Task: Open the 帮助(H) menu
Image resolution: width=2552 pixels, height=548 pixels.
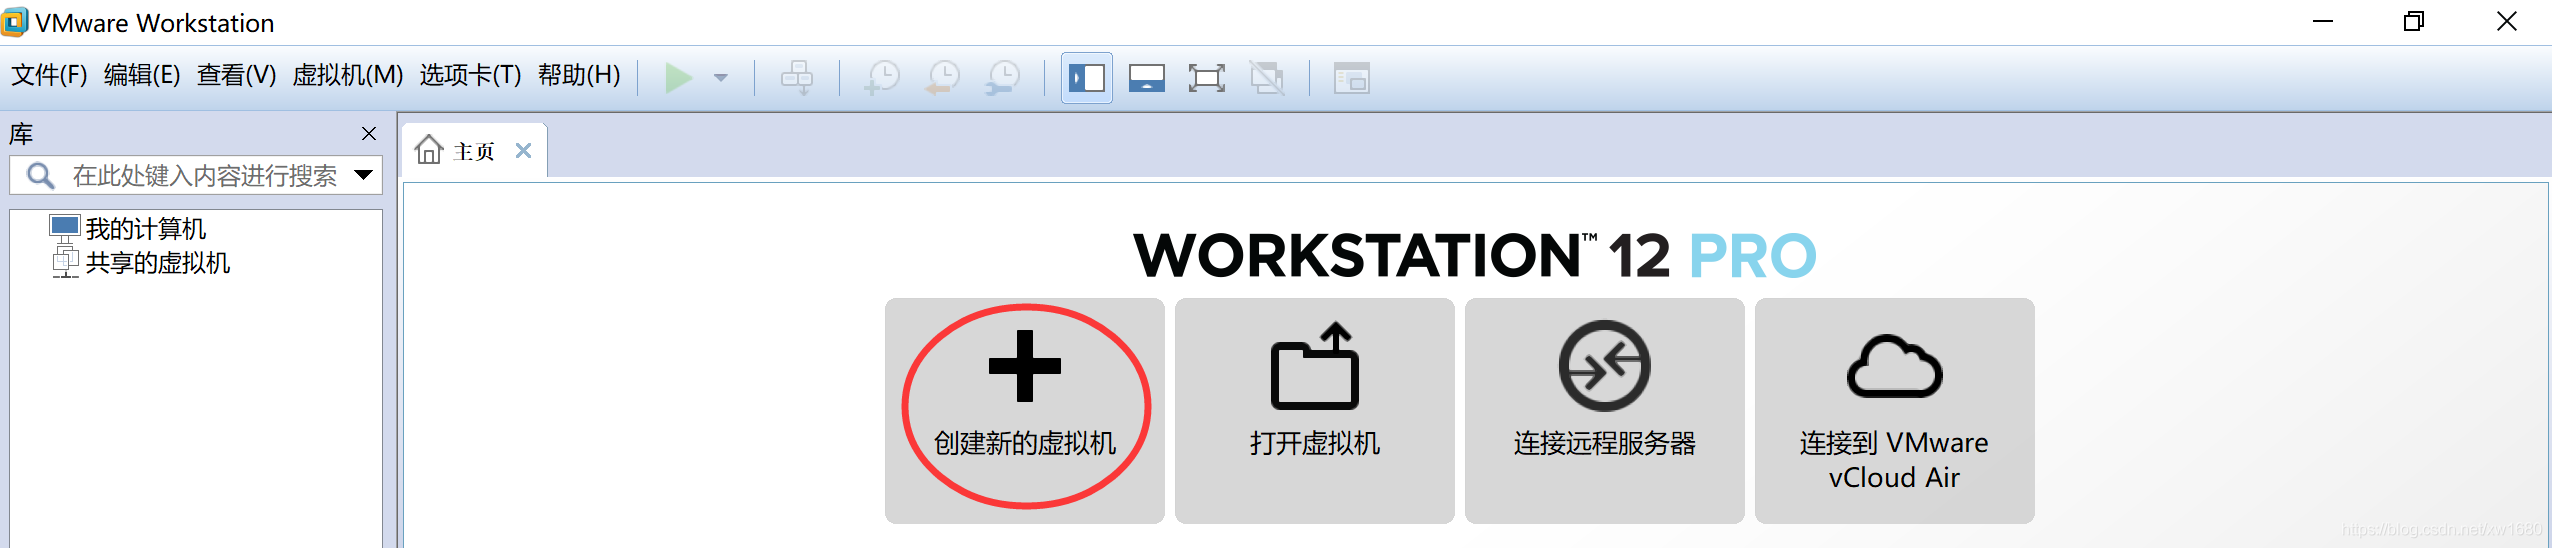Action: 579,76
